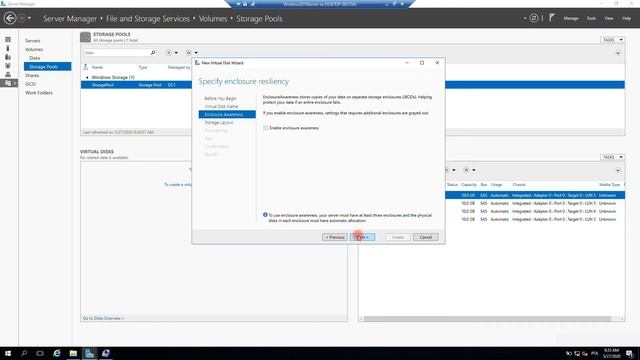640x360 pixels.
Task: Click Next in the wizard
Action: (362, 237)
